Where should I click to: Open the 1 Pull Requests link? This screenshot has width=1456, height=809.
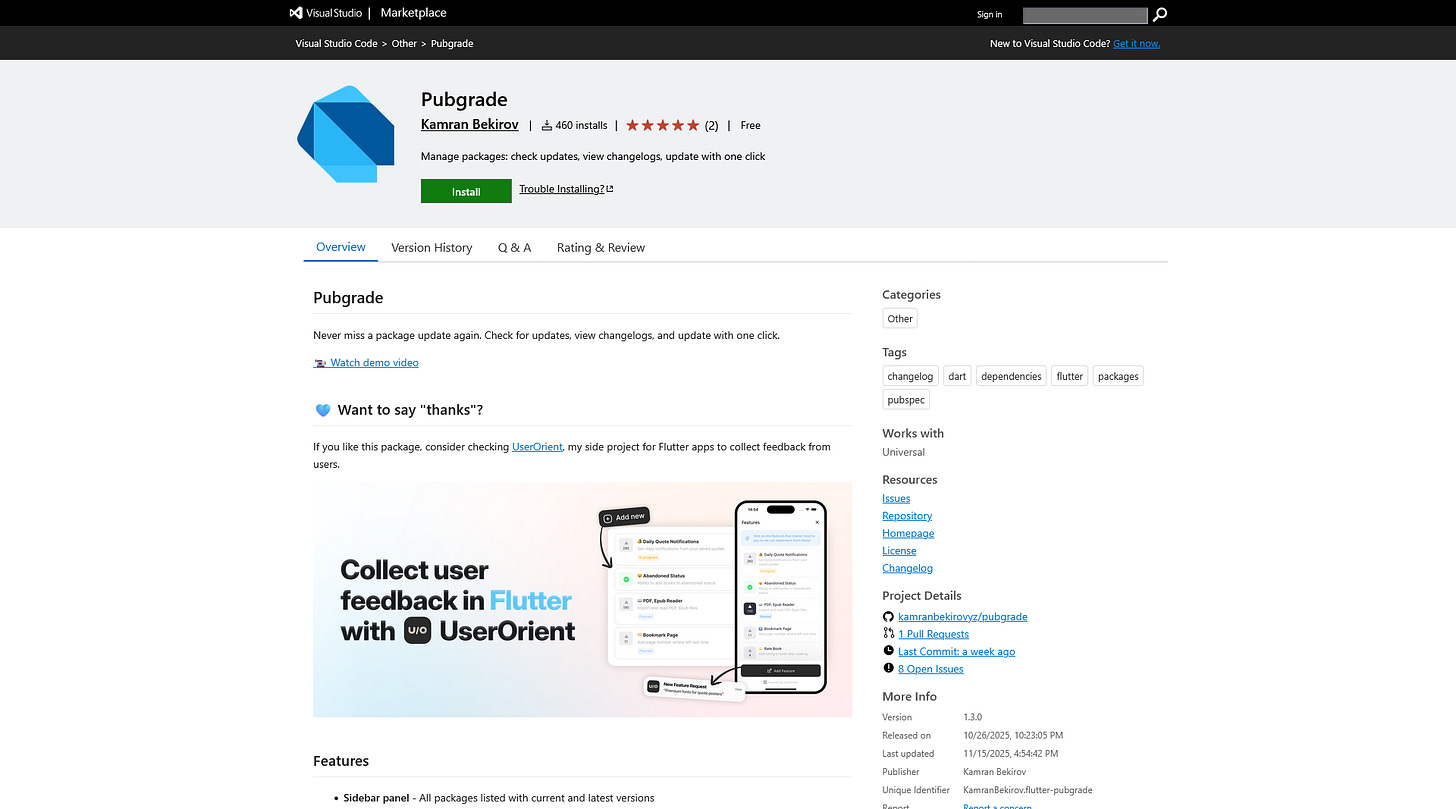933,634
